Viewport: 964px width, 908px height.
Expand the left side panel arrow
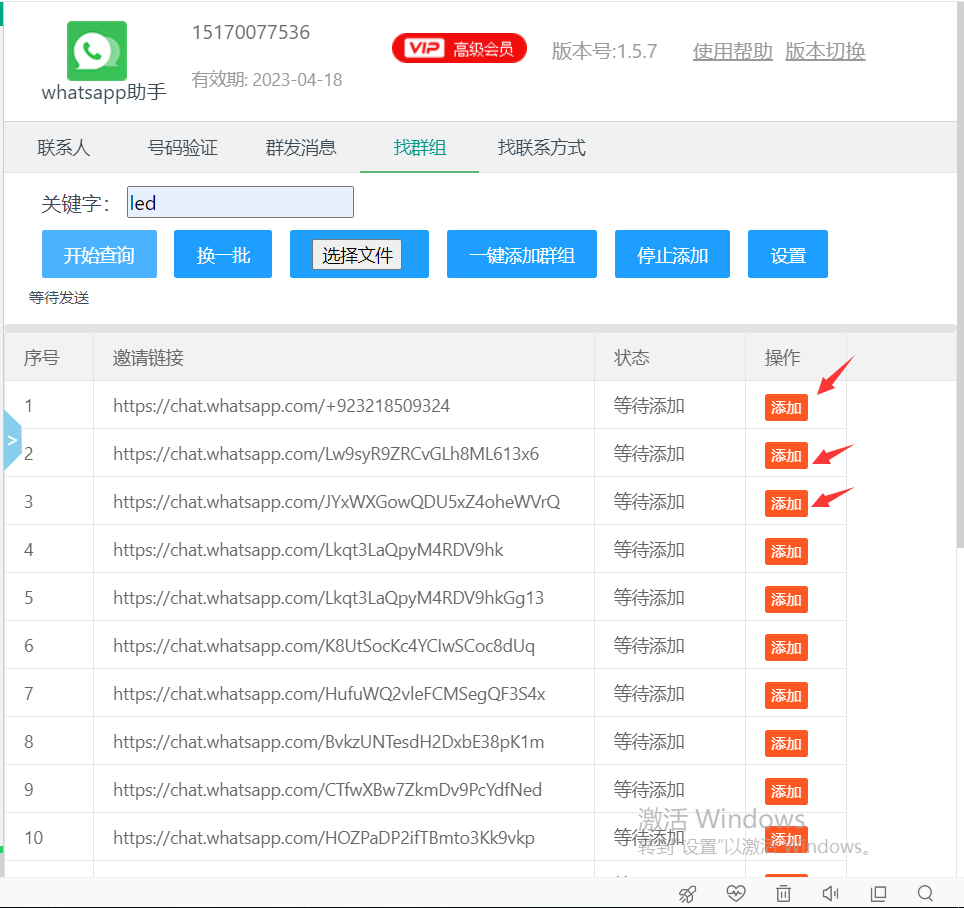12,439
